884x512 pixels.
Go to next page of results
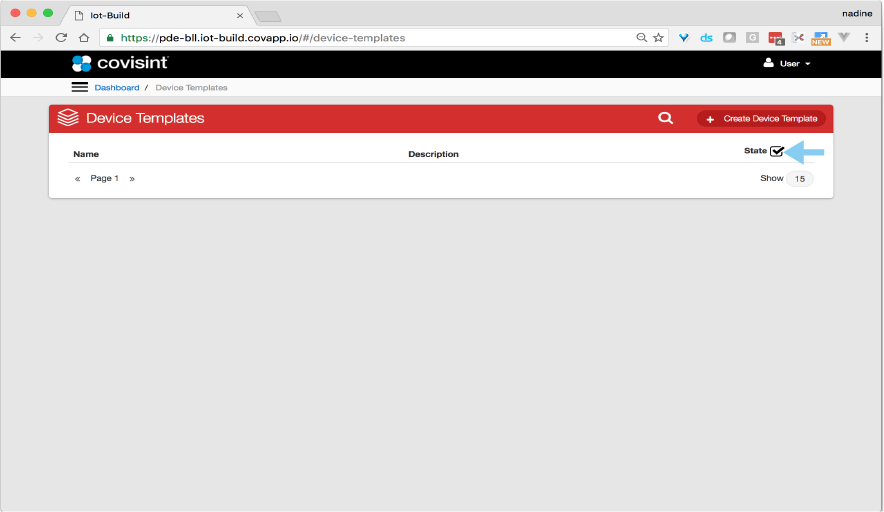tap(132, 178)
